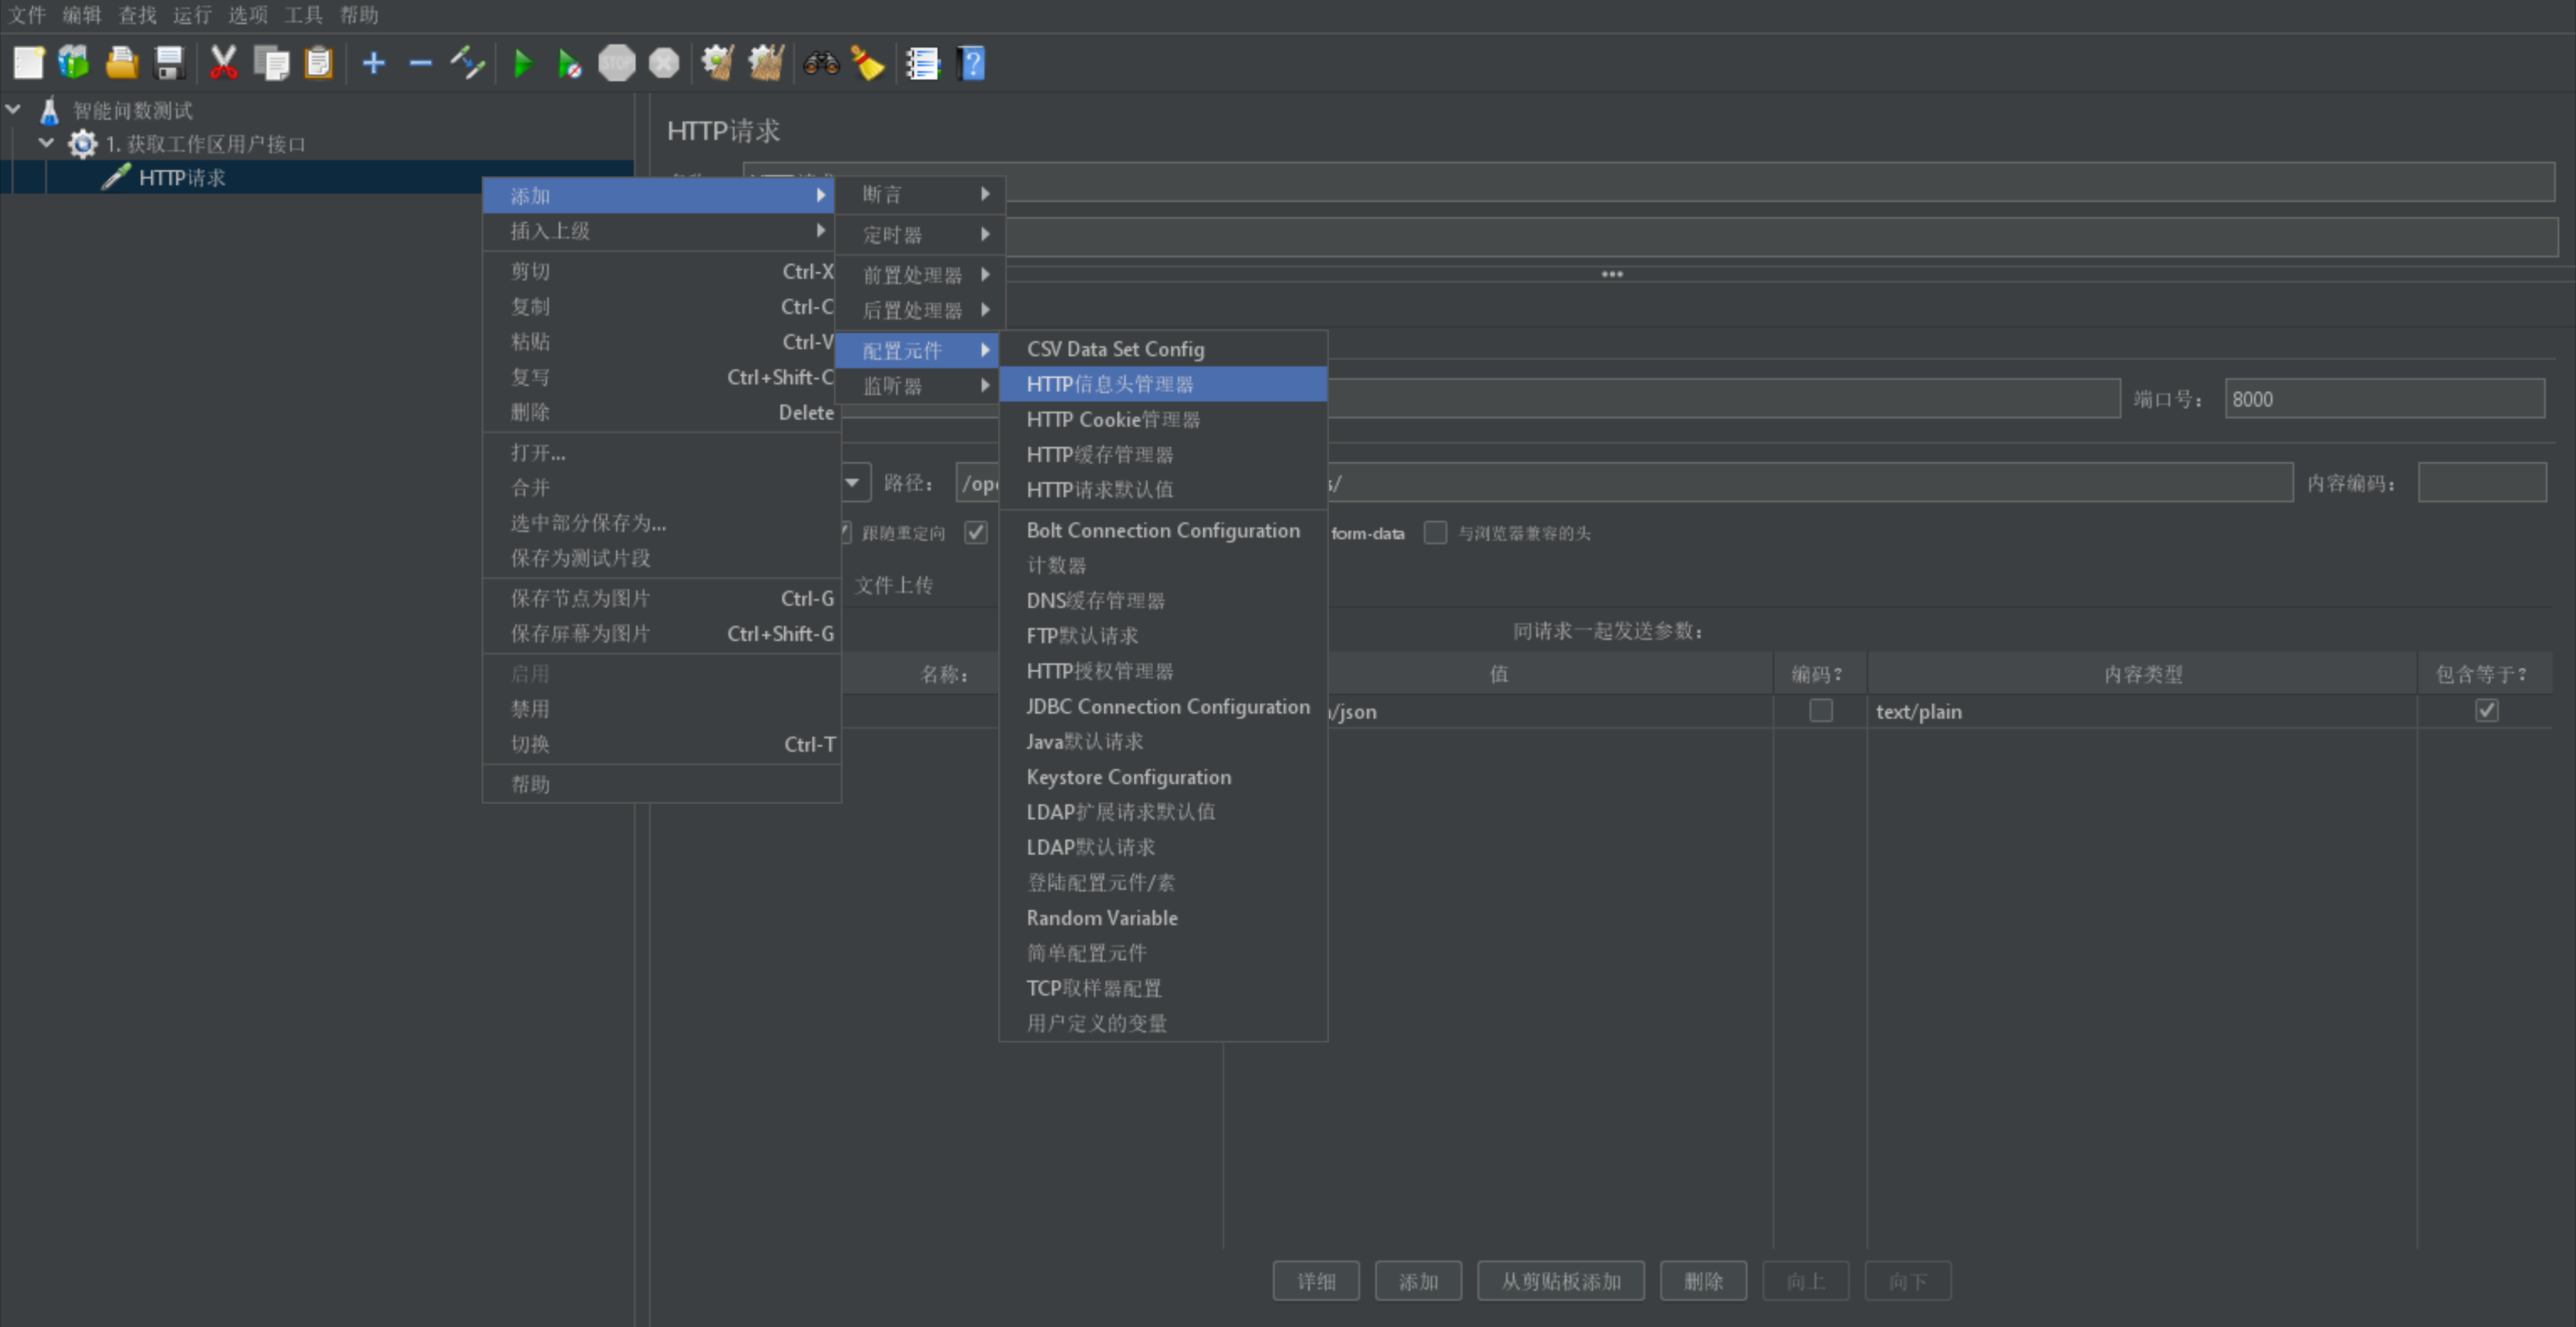This screenshot has width=2576, height=1327.
Task: Click the 从剪贴板添加 button
Action: click(x=1560, y=1281)
